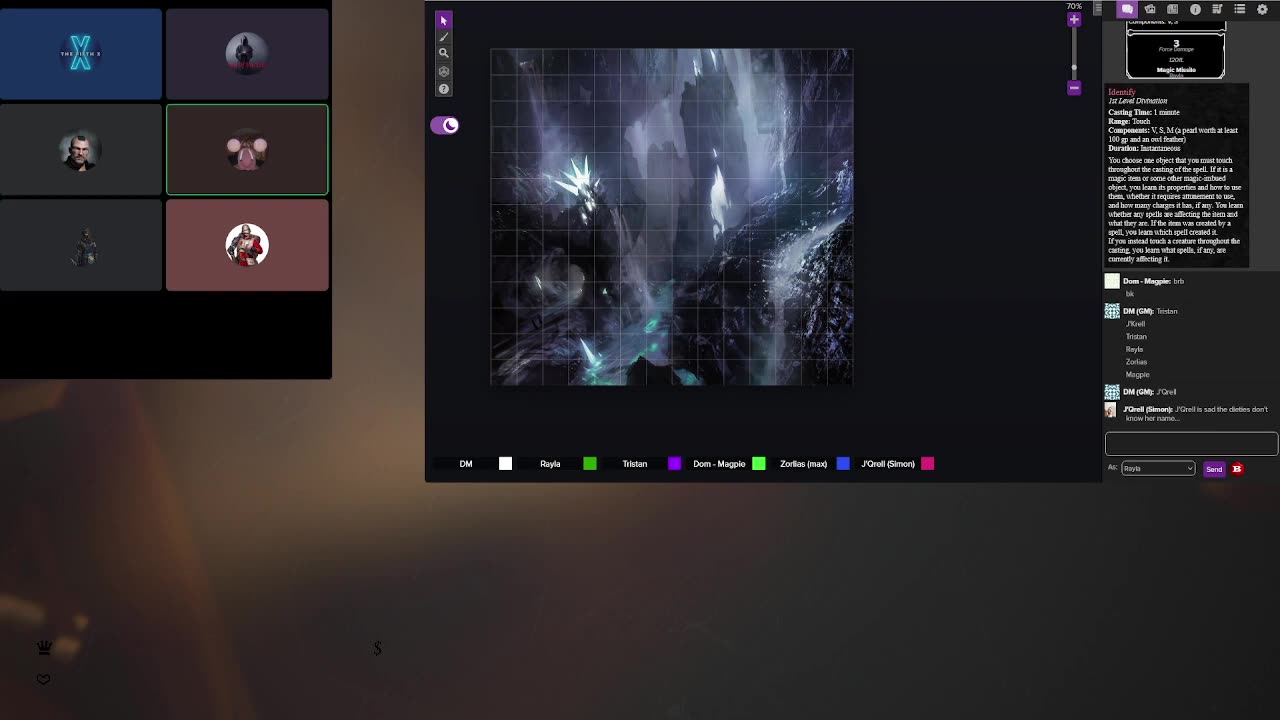Click Zorlias (max) blue color swatch
Image resolution: width=1280 pixels, height=720 pixels.
tap(843, 464)
